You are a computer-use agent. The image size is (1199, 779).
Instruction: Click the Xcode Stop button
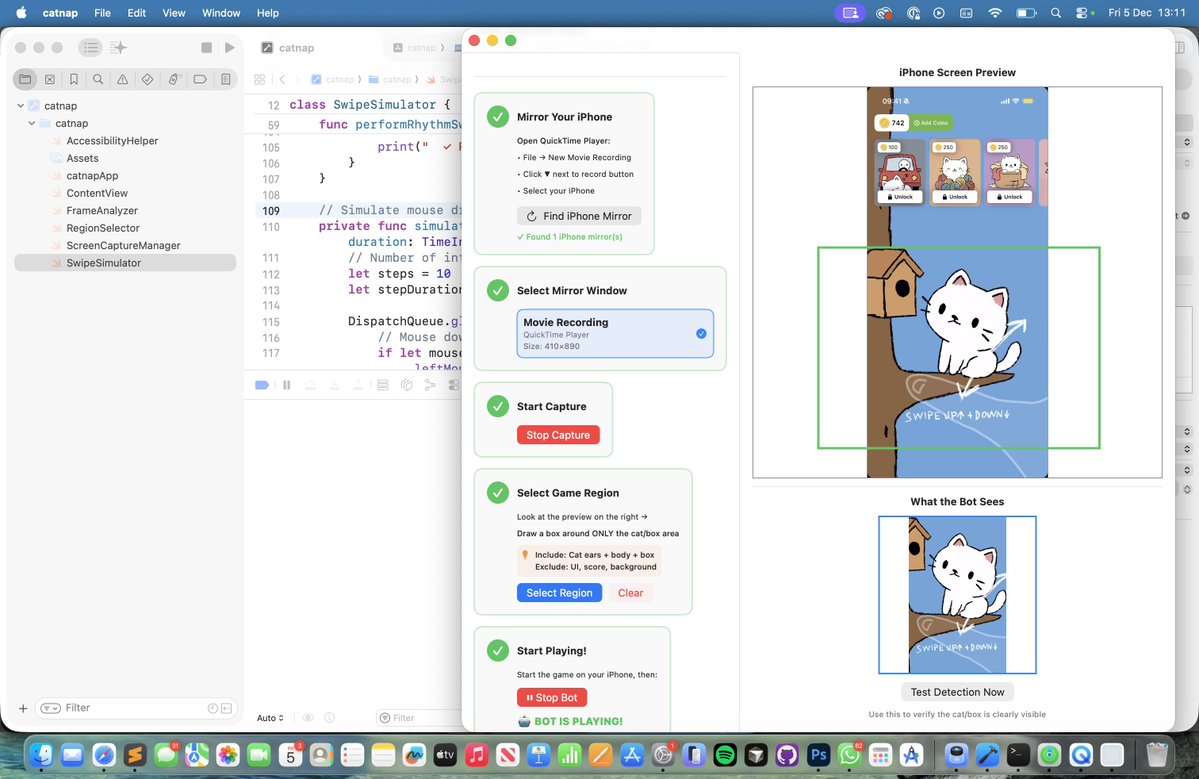(206, 47)
